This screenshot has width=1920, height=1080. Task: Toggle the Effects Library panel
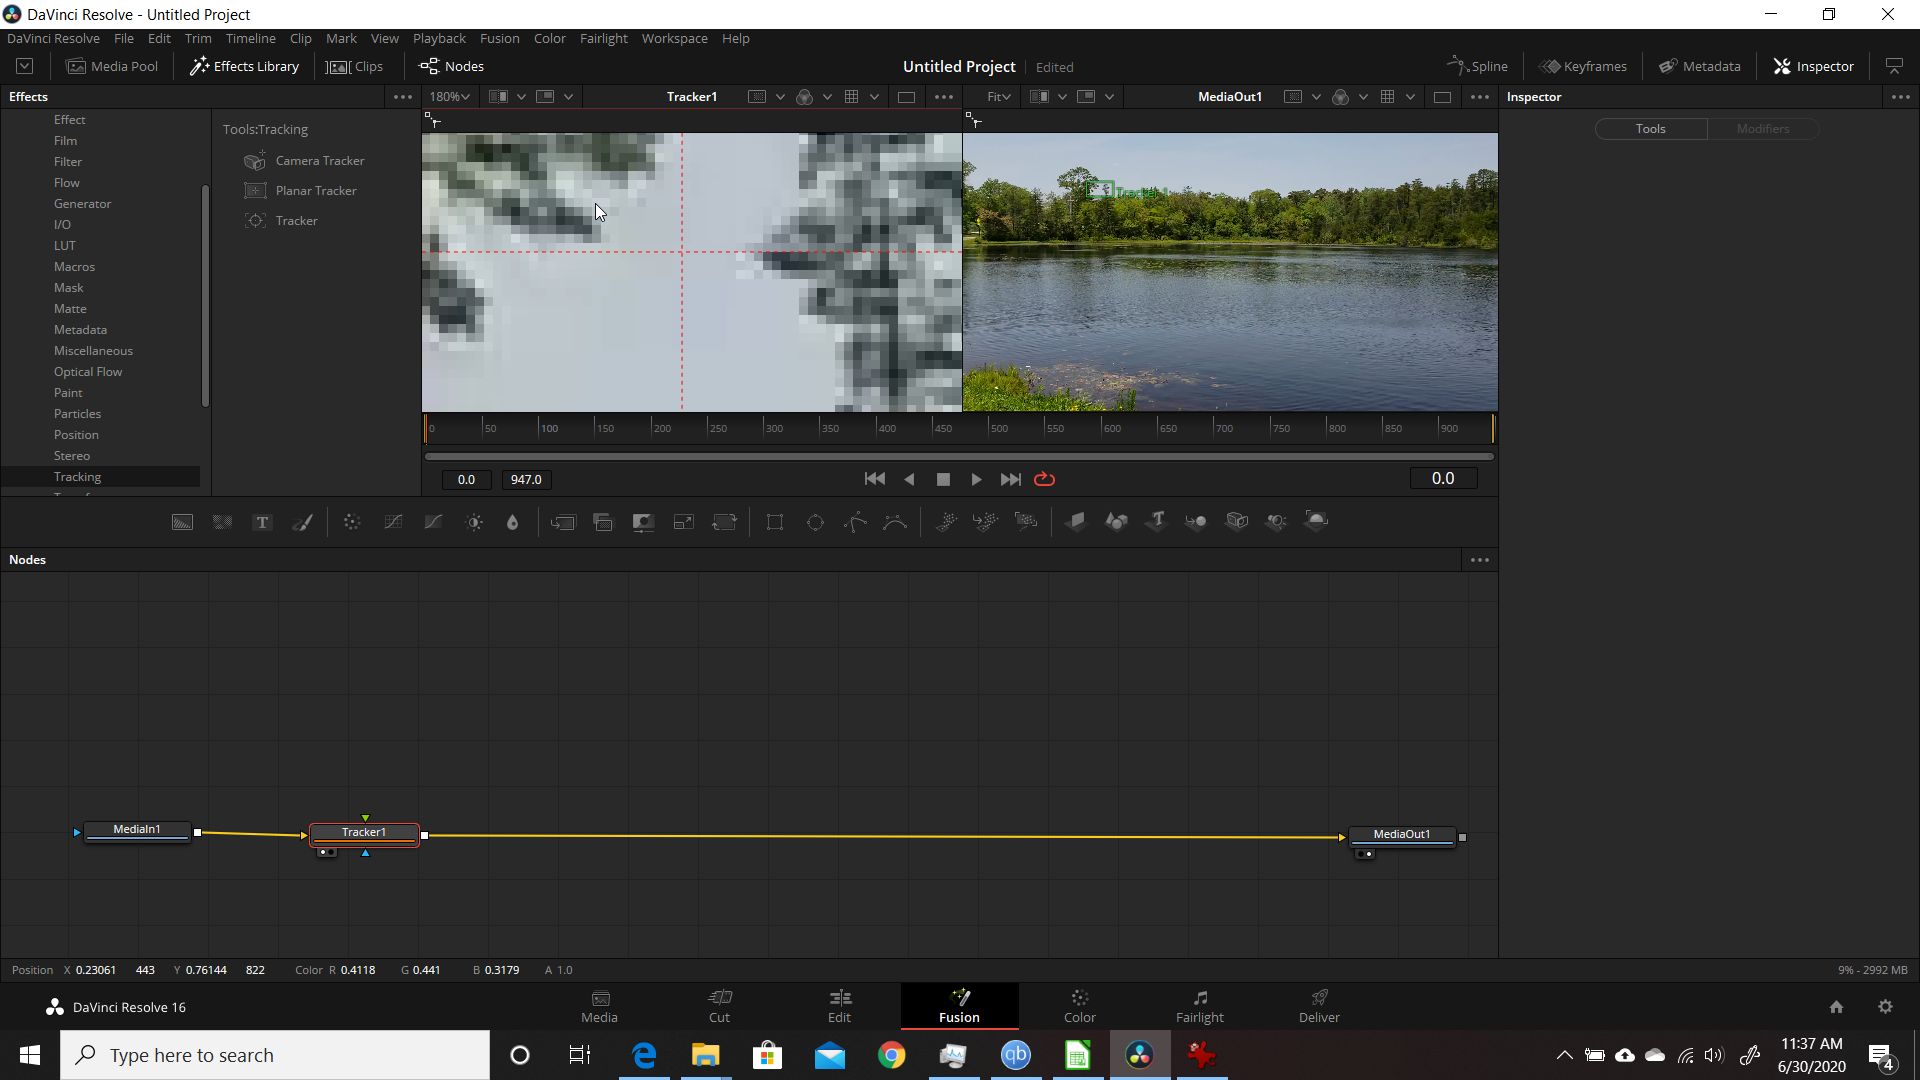click(245, 66)
